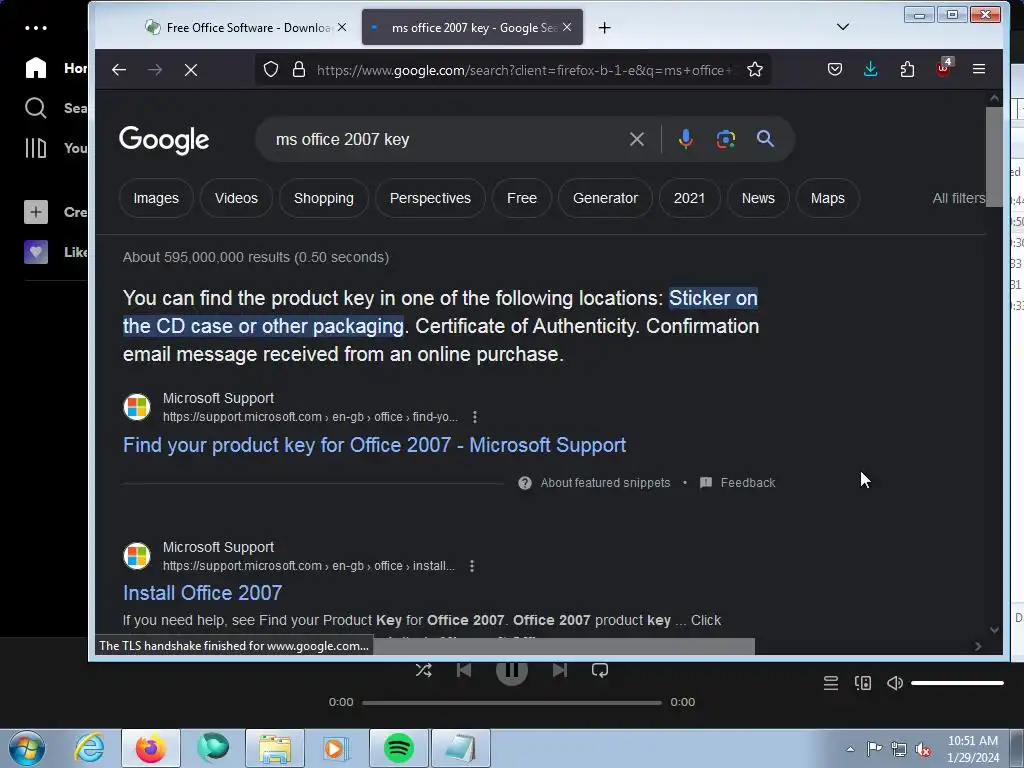The height and width of the screenshot is (768, 1024).
Task: Go to Google homepage logo
Action: 164,140
